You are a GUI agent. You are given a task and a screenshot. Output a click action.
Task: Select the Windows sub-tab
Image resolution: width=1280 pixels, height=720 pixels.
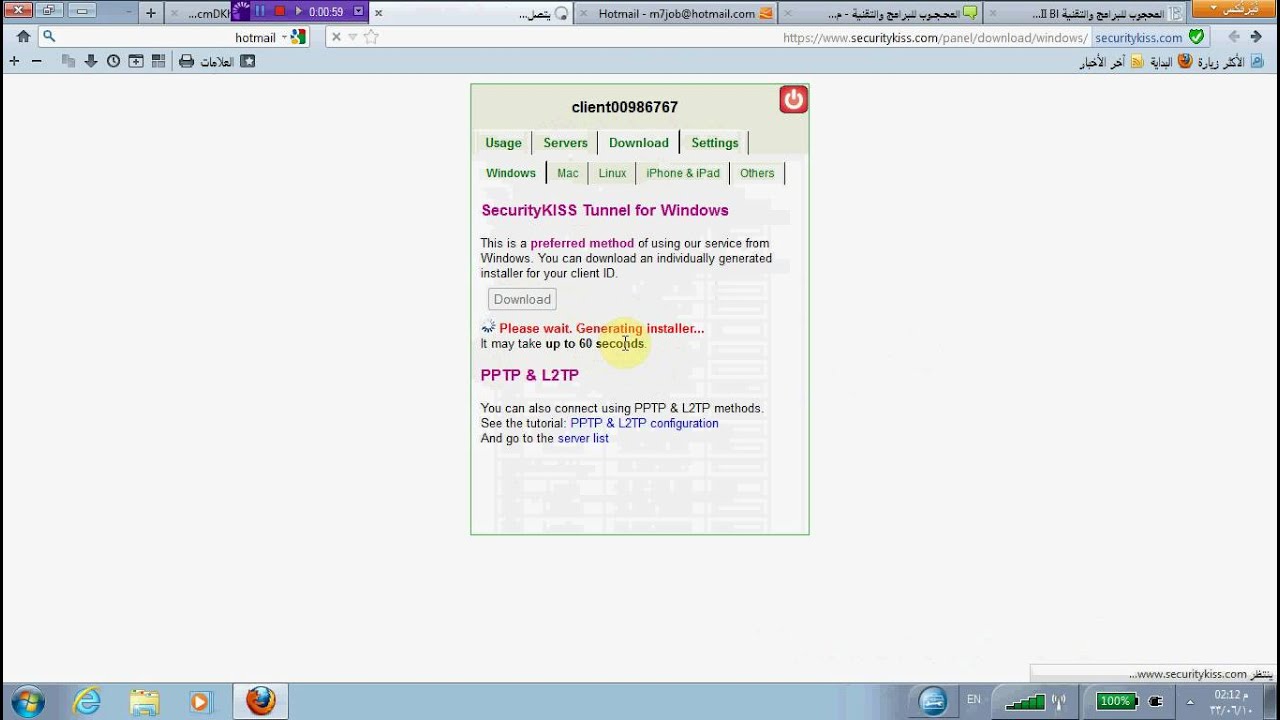click(511, 173)
